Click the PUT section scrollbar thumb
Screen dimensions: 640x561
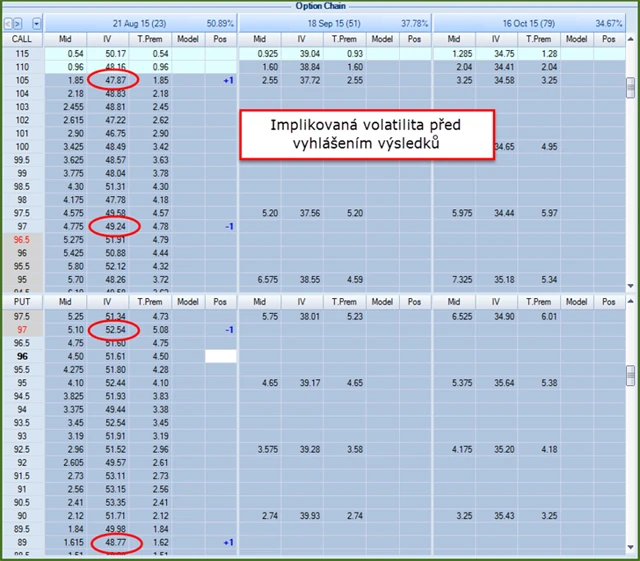[x=631, y=375]
